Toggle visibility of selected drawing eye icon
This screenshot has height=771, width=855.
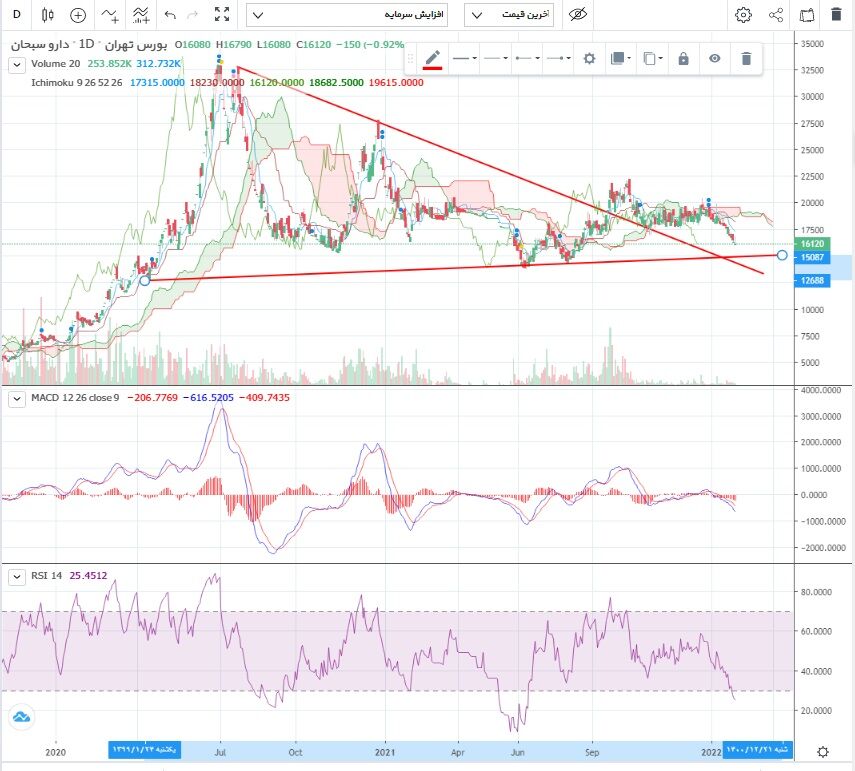coord(715,58)
